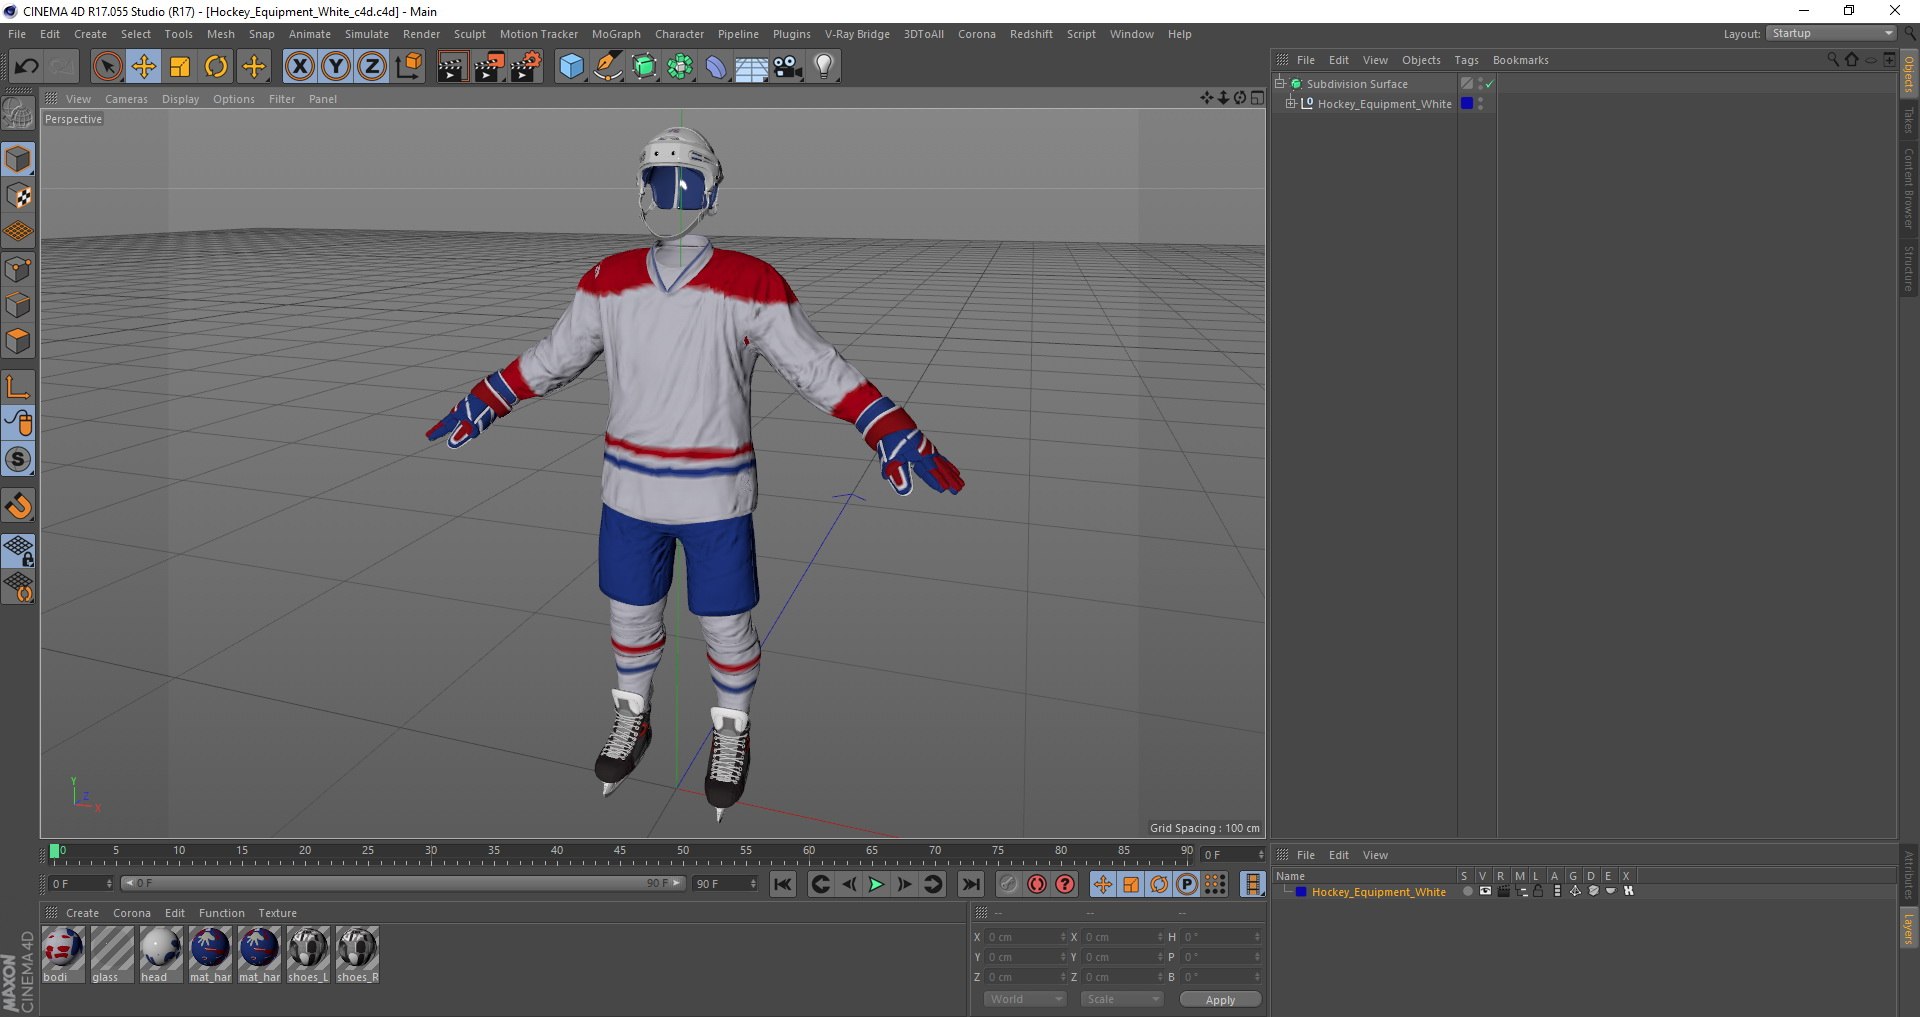Toggle coordinate system icon
Viewport: 1920px width, 1017px height.
[409, 67]
